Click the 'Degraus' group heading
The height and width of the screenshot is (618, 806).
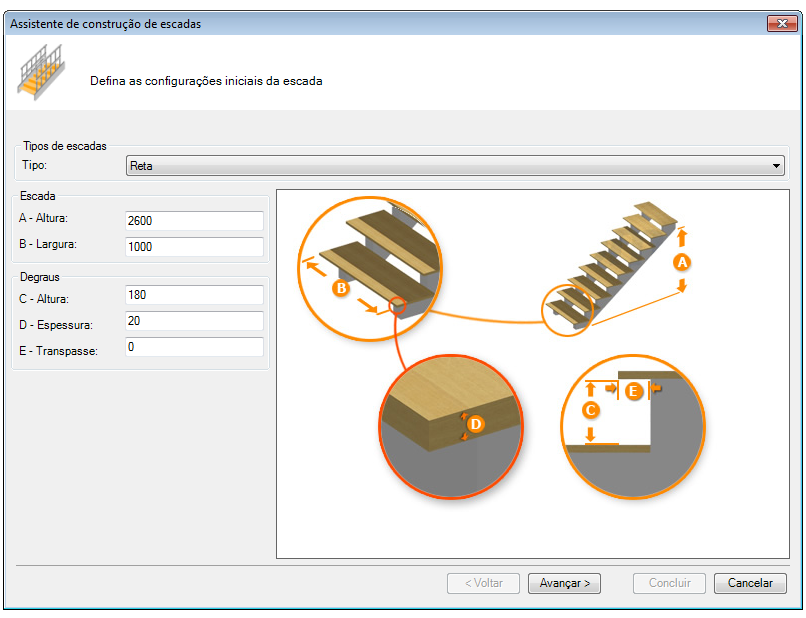pyautogui.click(x=40, y=277)
